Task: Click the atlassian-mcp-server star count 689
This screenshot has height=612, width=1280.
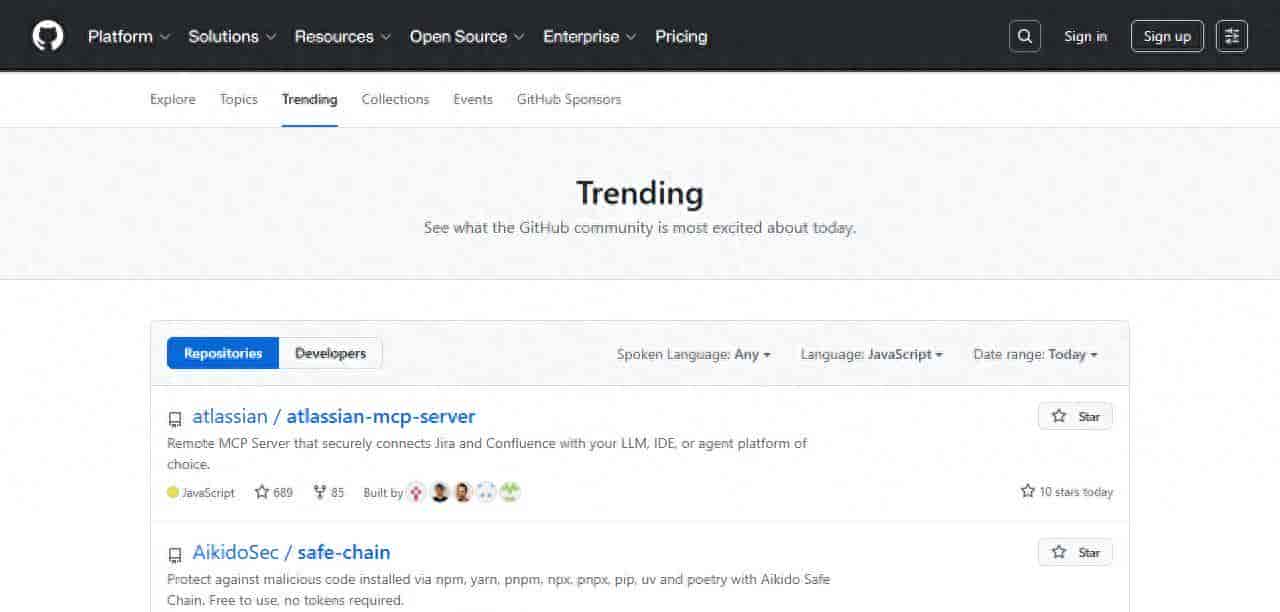Action: [x=274, y=492]
